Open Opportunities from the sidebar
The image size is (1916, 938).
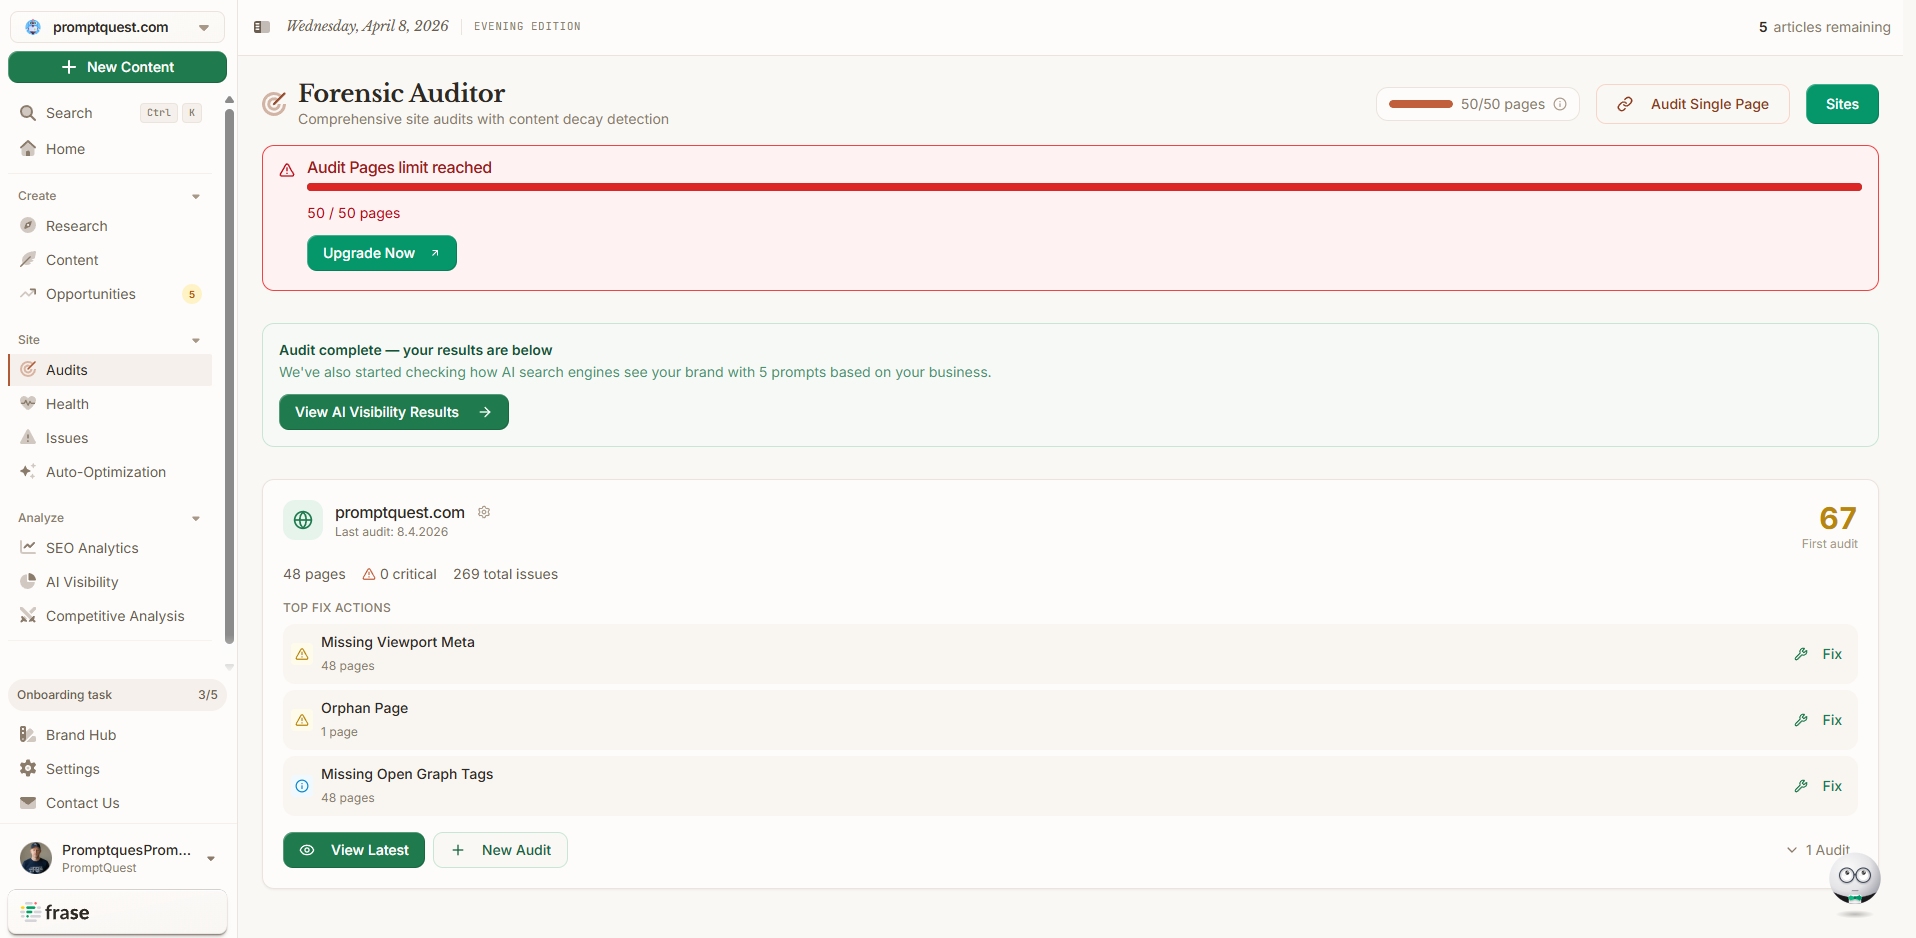(91, 294)
